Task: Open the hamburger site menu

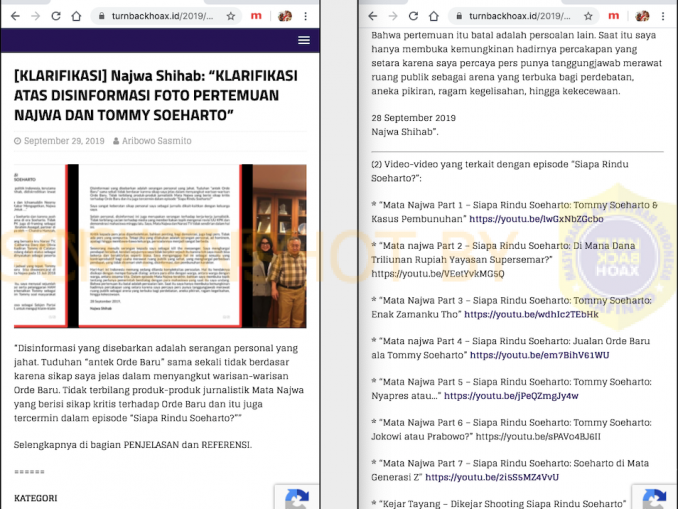Action: coord(304,40)
